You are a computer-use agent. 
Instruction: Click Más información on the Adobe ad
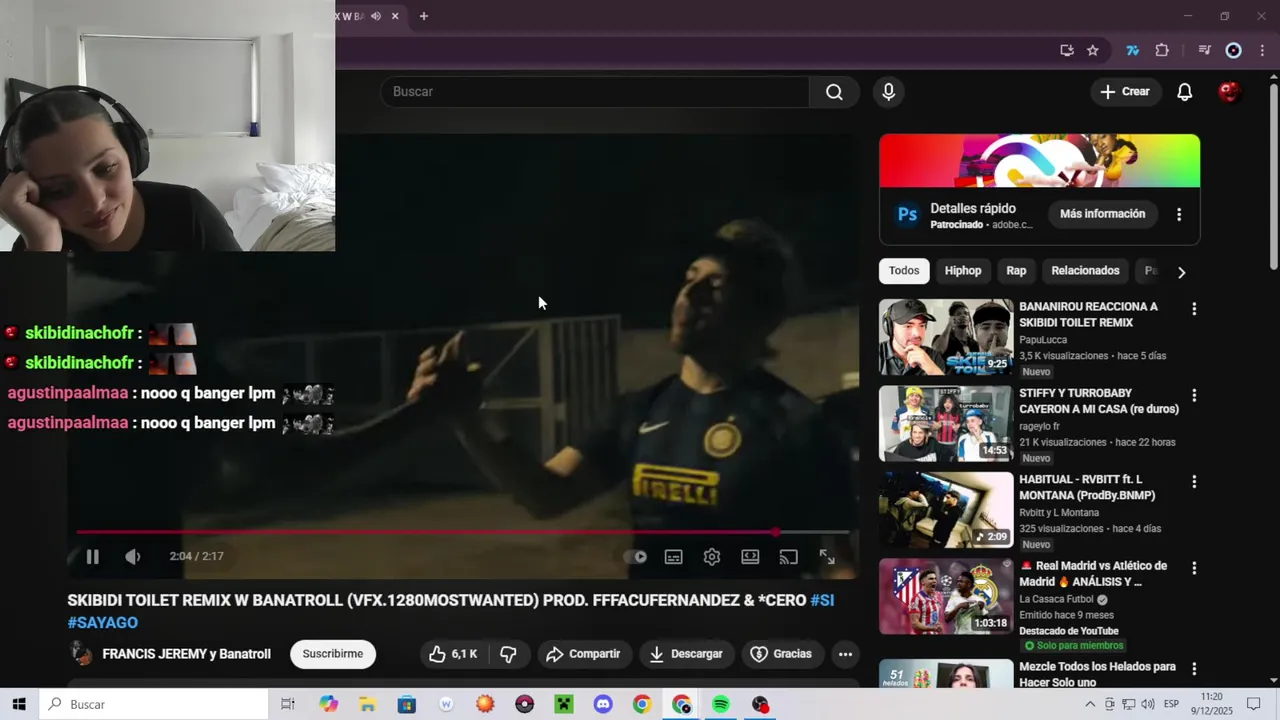pyautogui.click(x=1103, y=214)
